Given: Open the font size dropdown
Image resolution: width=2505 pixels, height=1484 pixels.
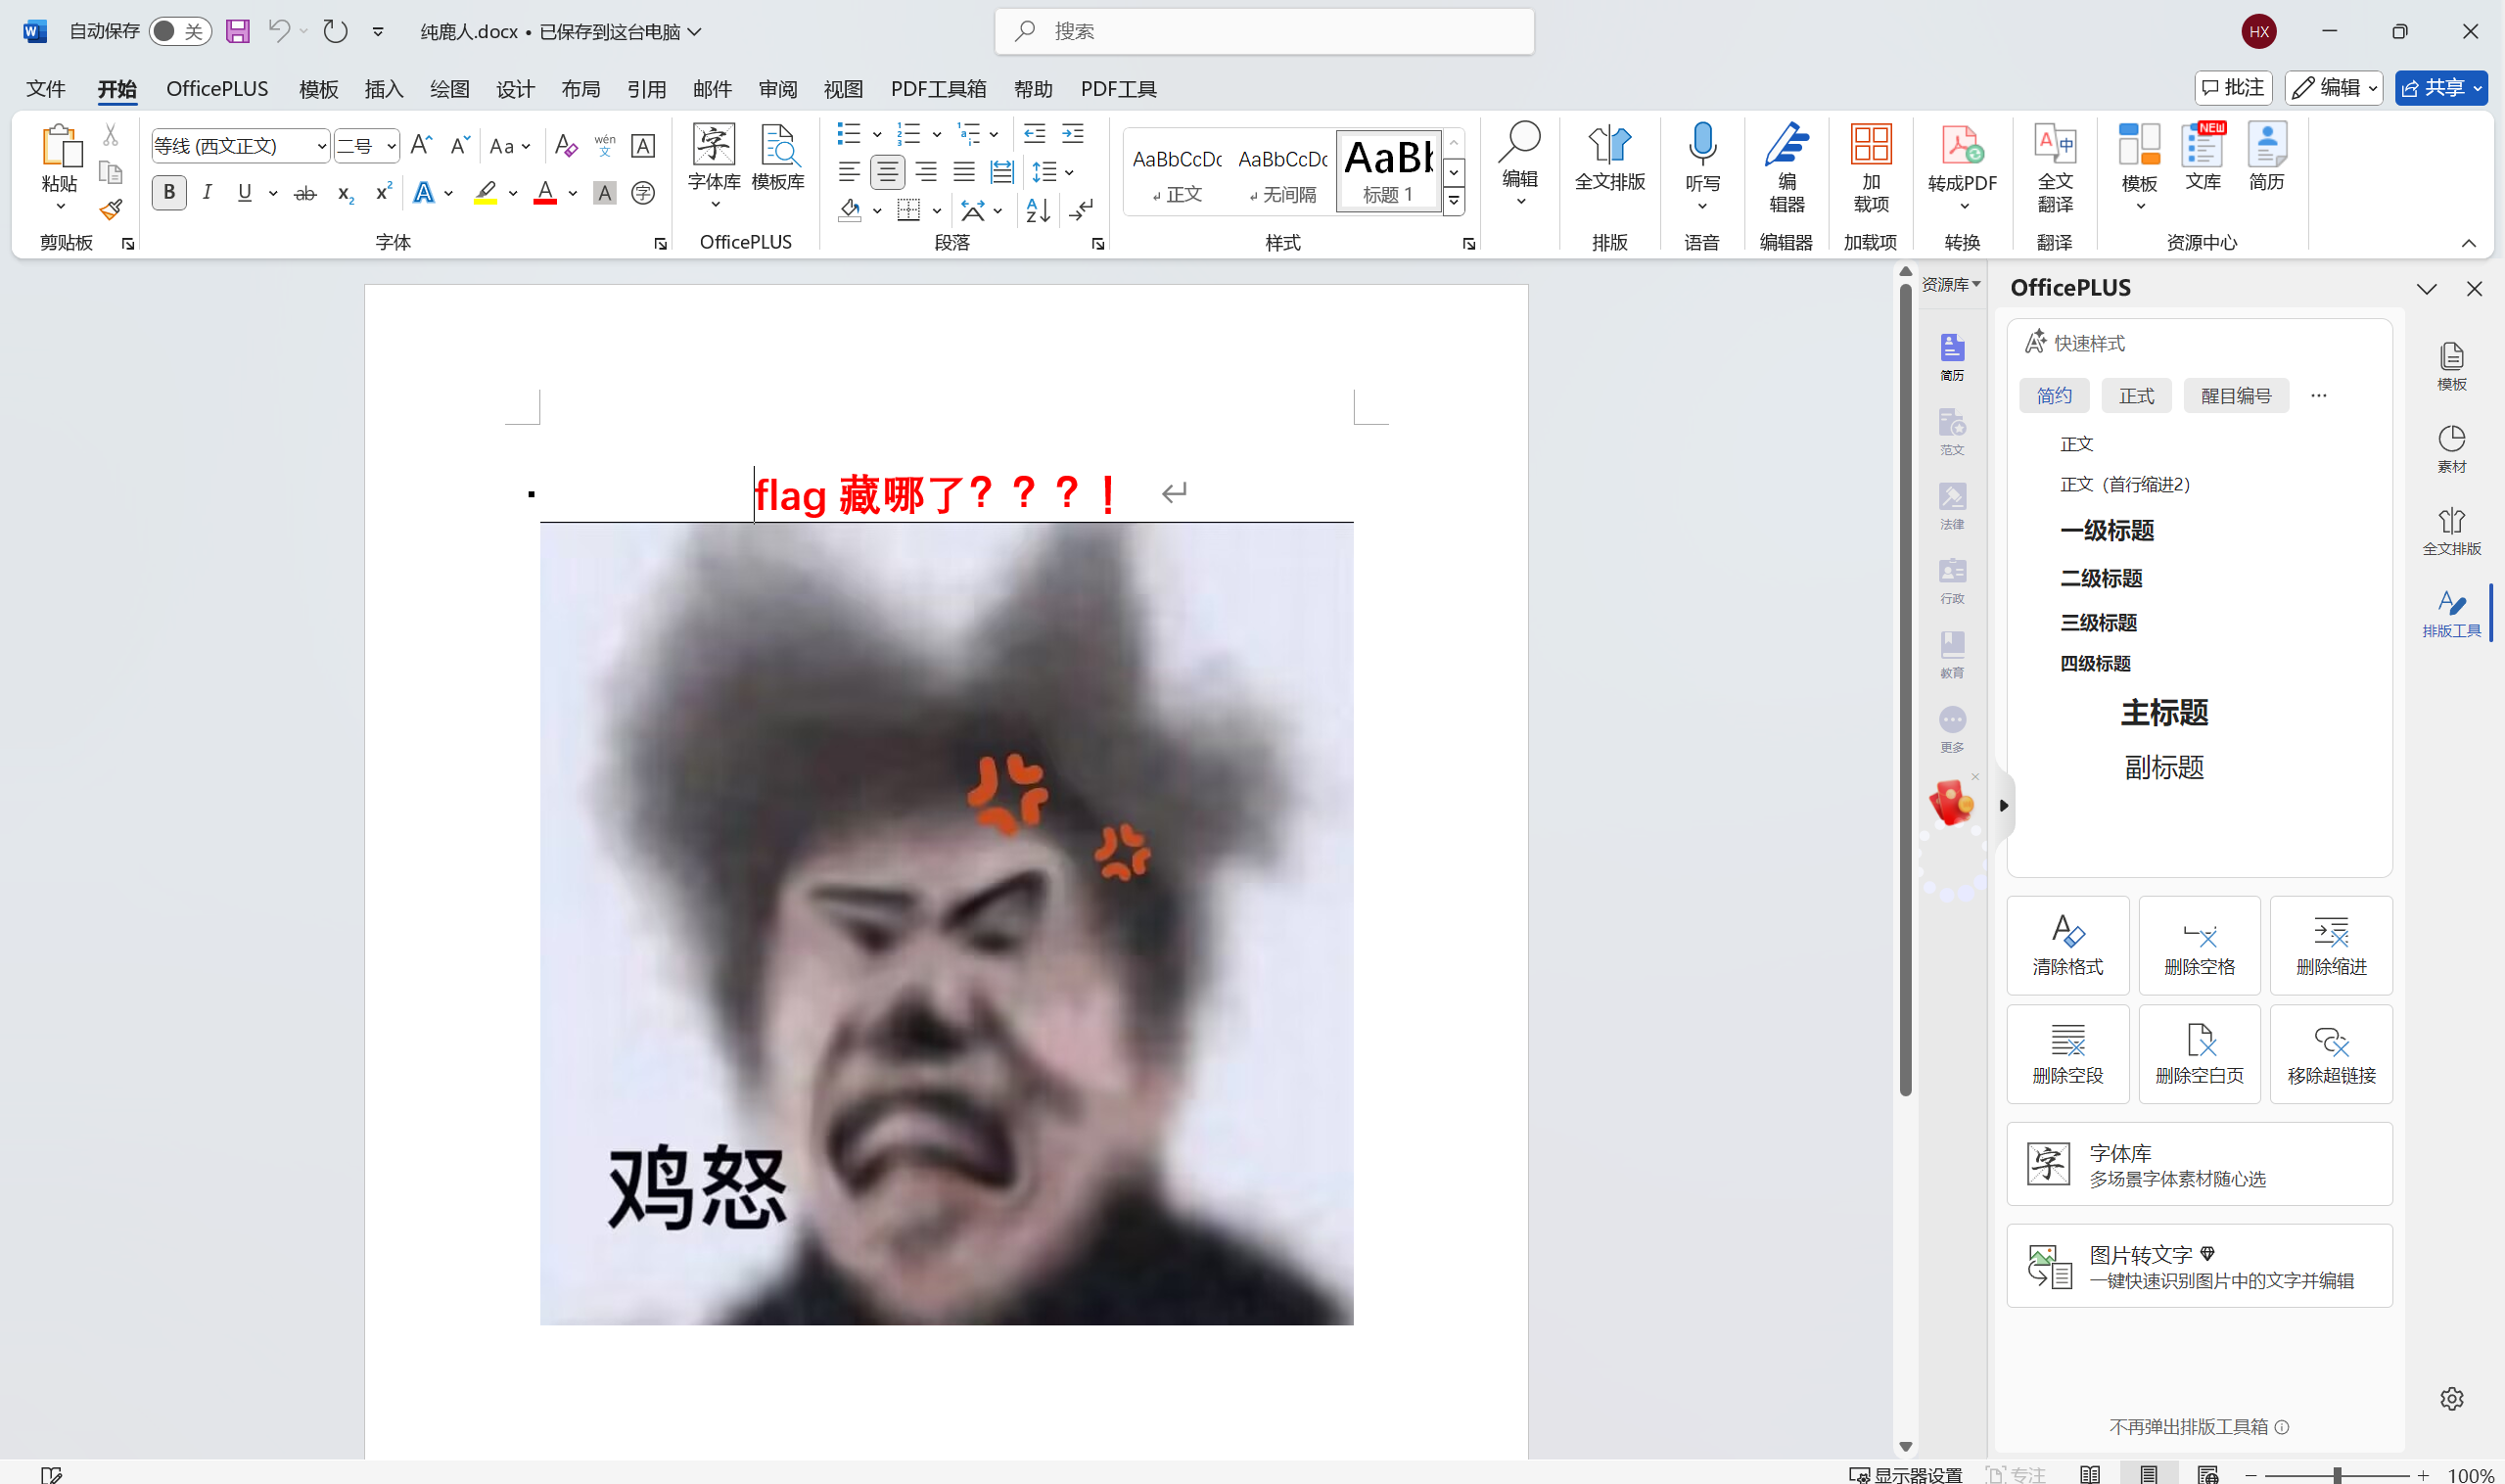Looking at the screenshot, I should click(390, 146).
